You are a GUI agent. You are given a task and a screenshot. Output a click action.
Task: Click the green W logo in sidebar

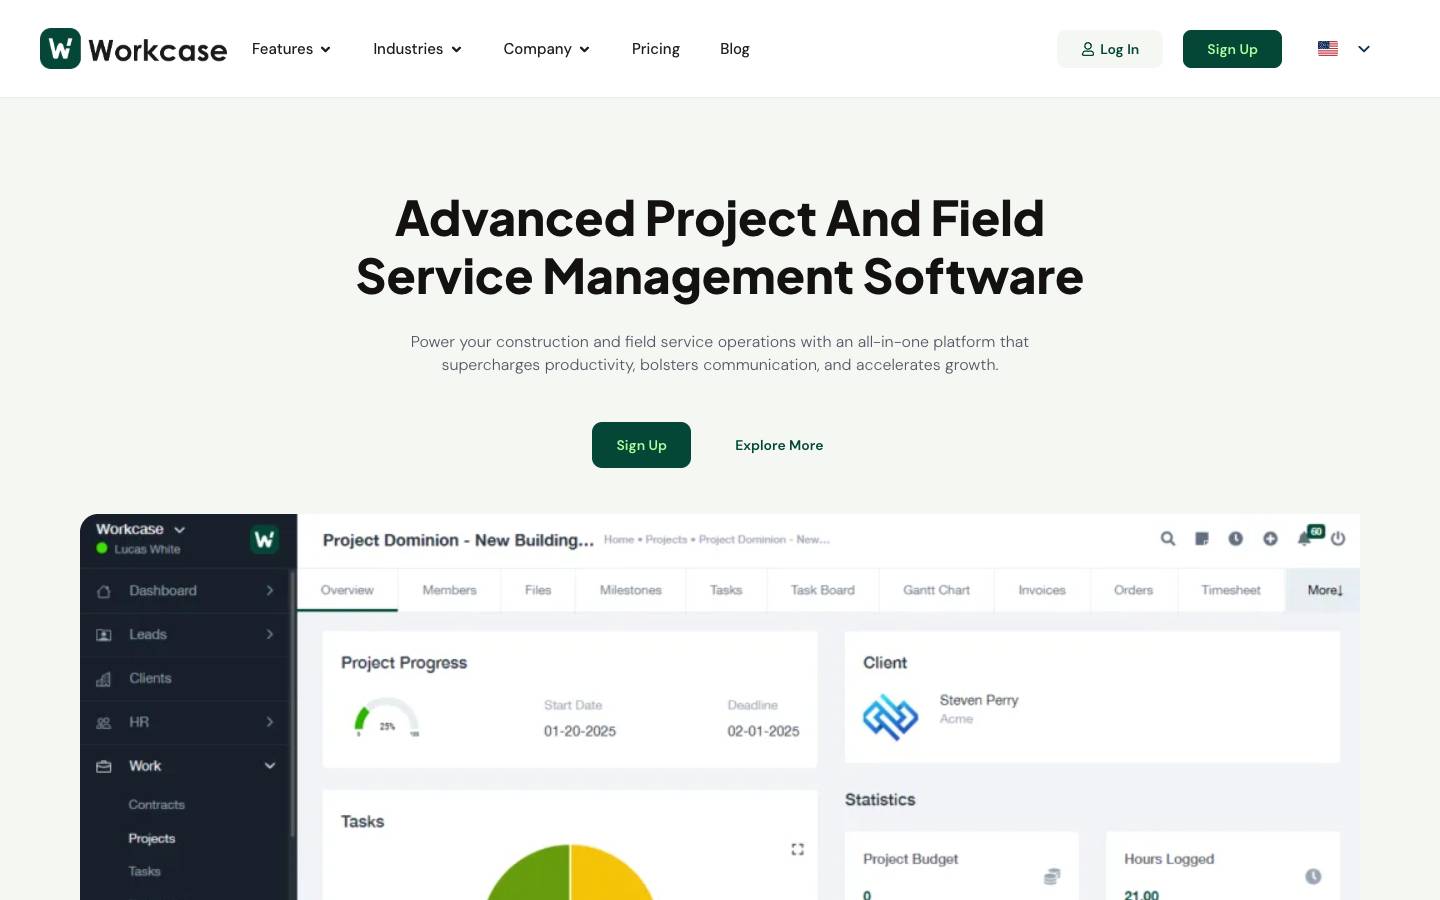264,540
